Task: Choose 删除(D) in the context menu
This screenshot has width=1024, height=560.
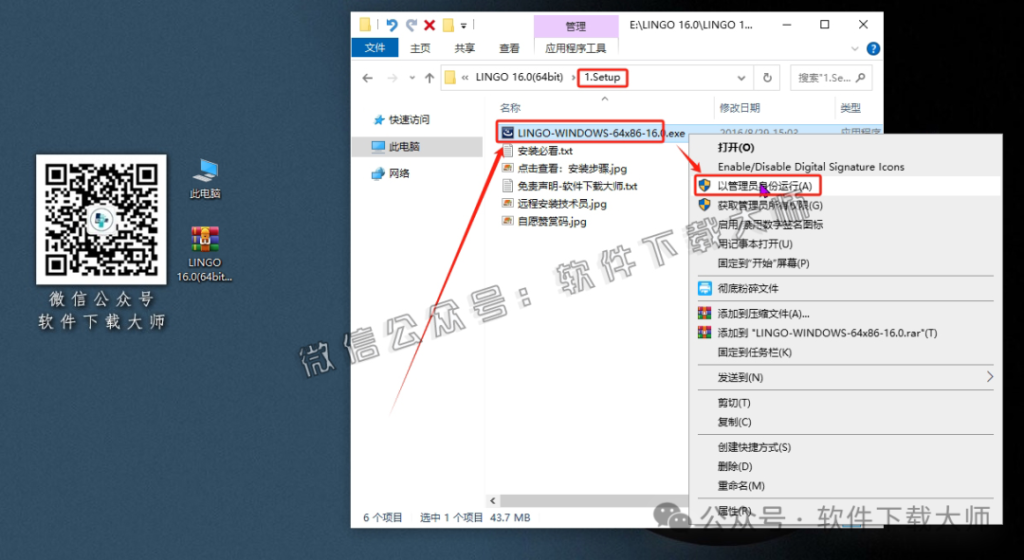Action: pos(846,467)
